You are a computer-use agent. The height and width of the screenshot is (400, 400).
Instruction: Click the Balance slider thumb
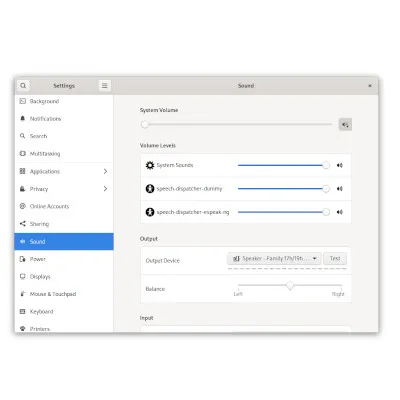[290, 286]
